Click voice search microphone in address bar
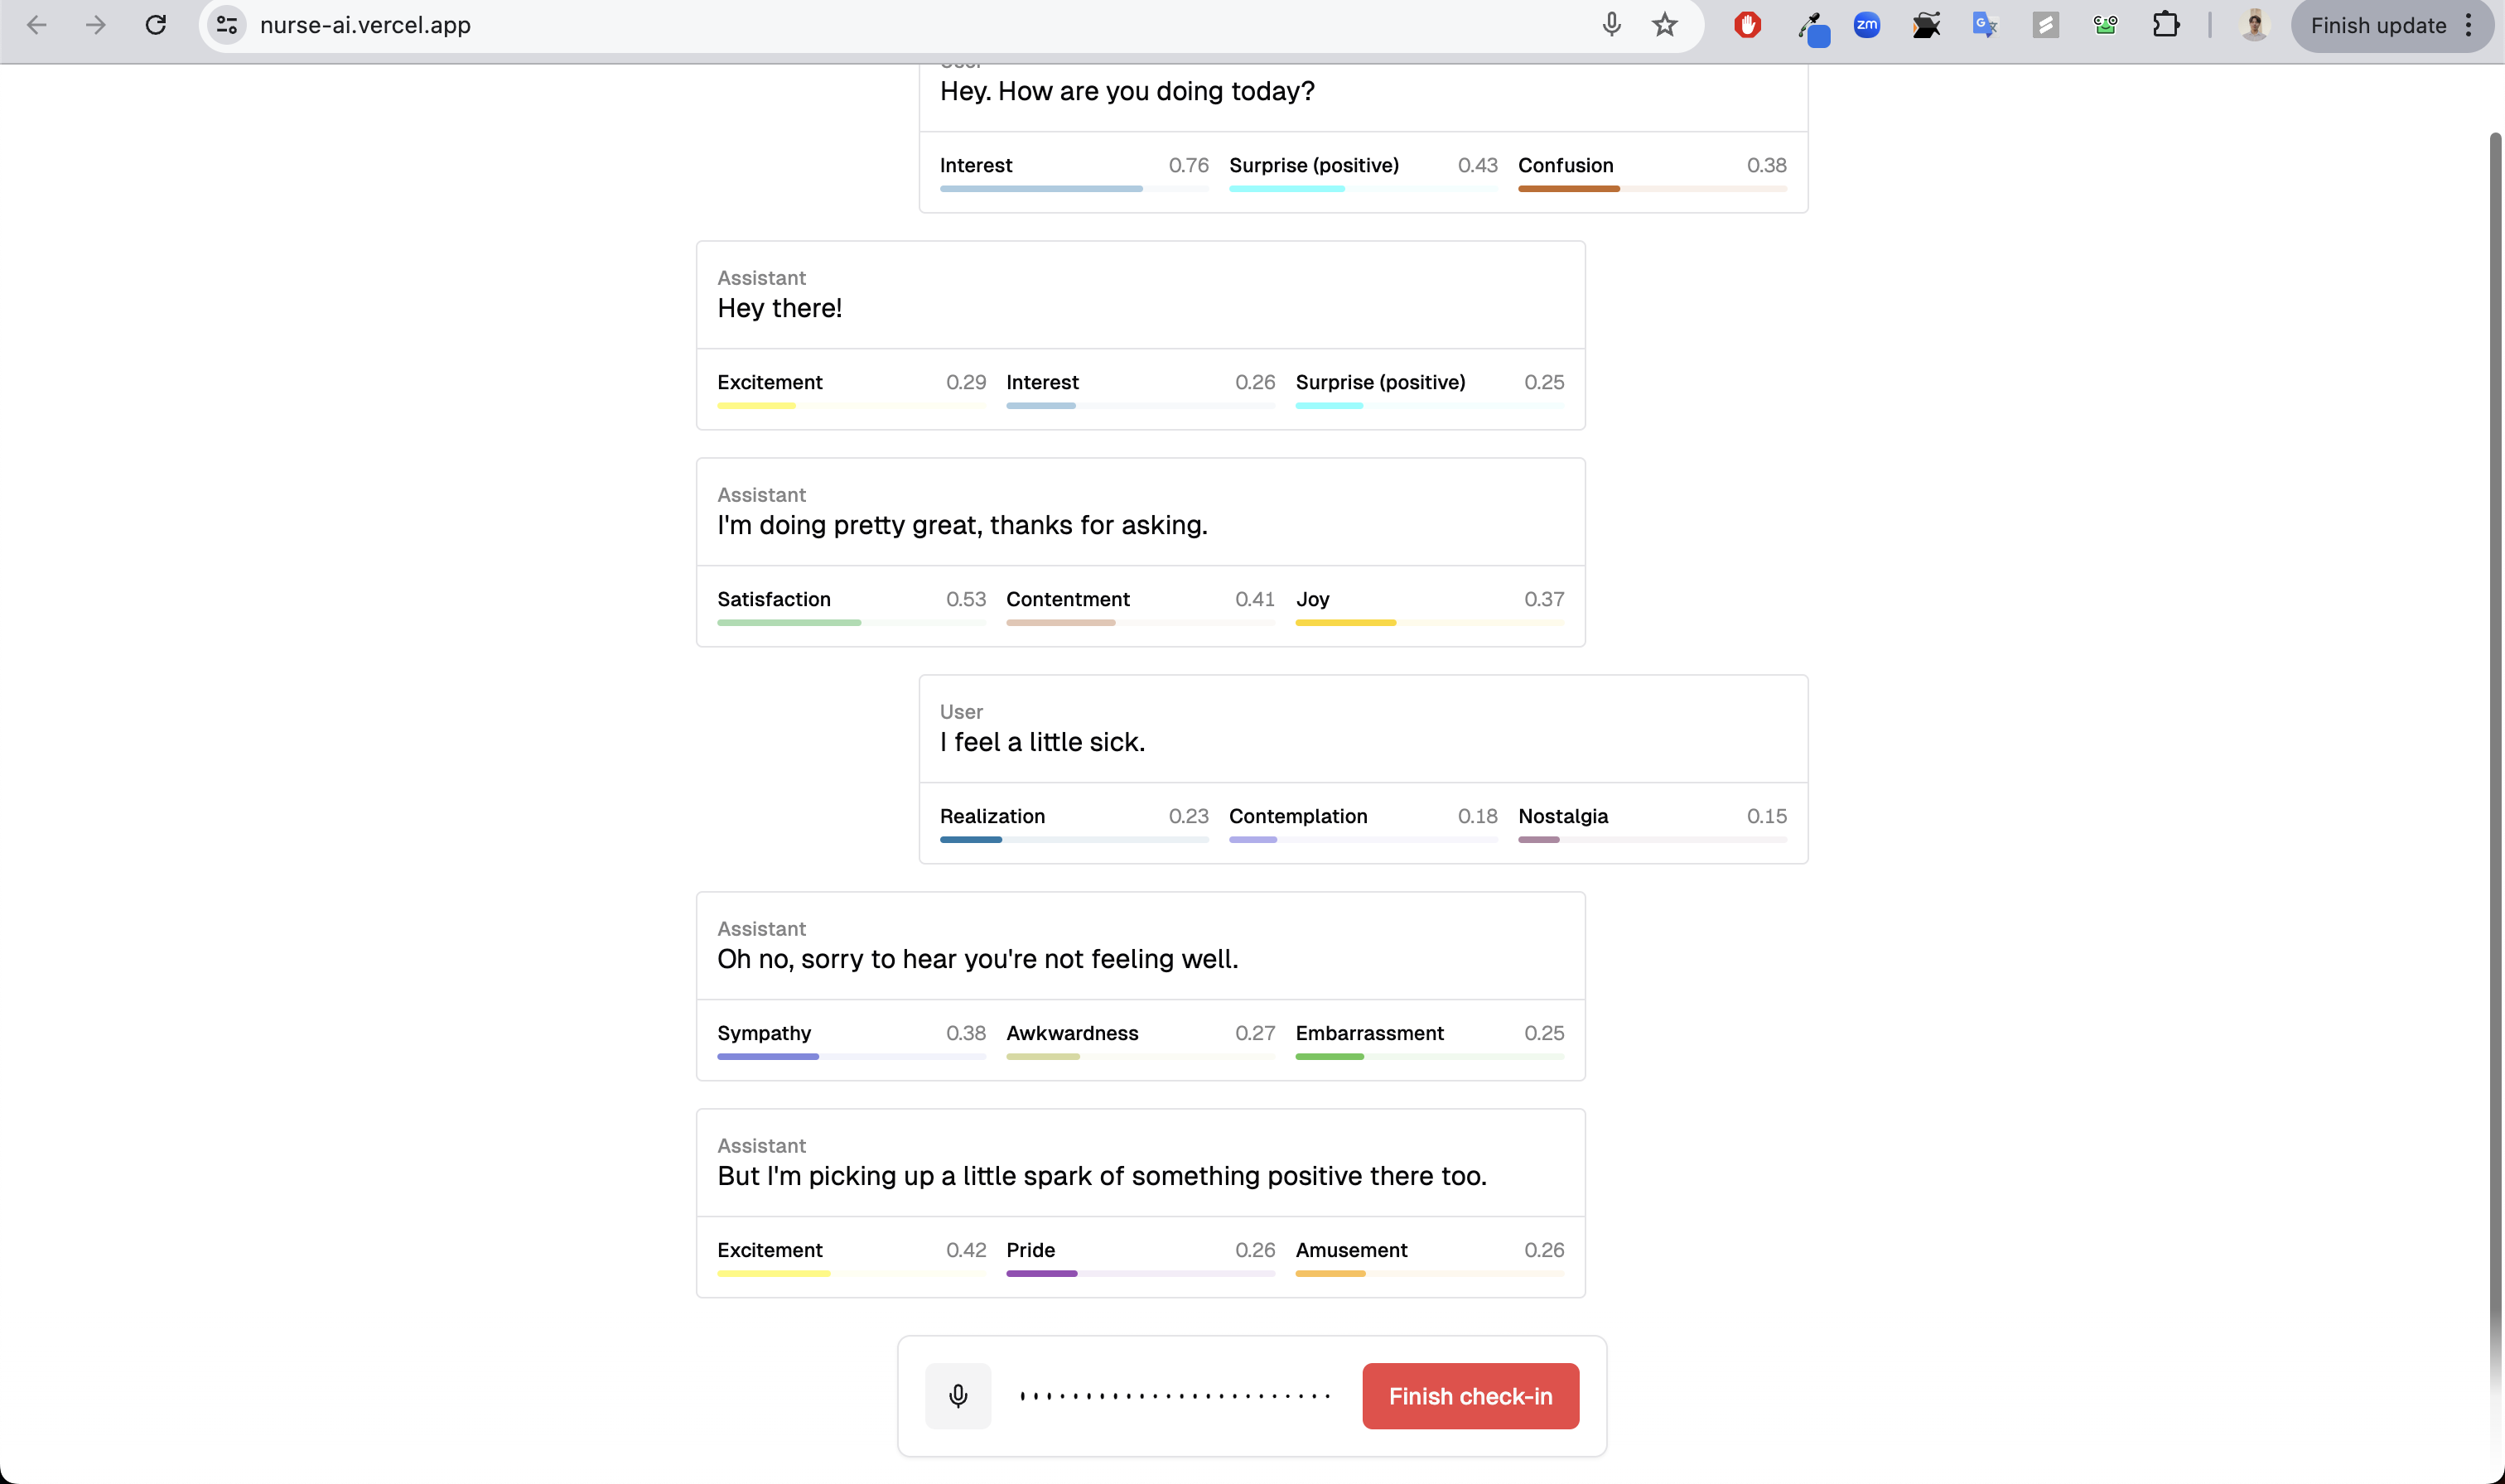The width and height of the screenshot is (2505, 1484). 1611,25
